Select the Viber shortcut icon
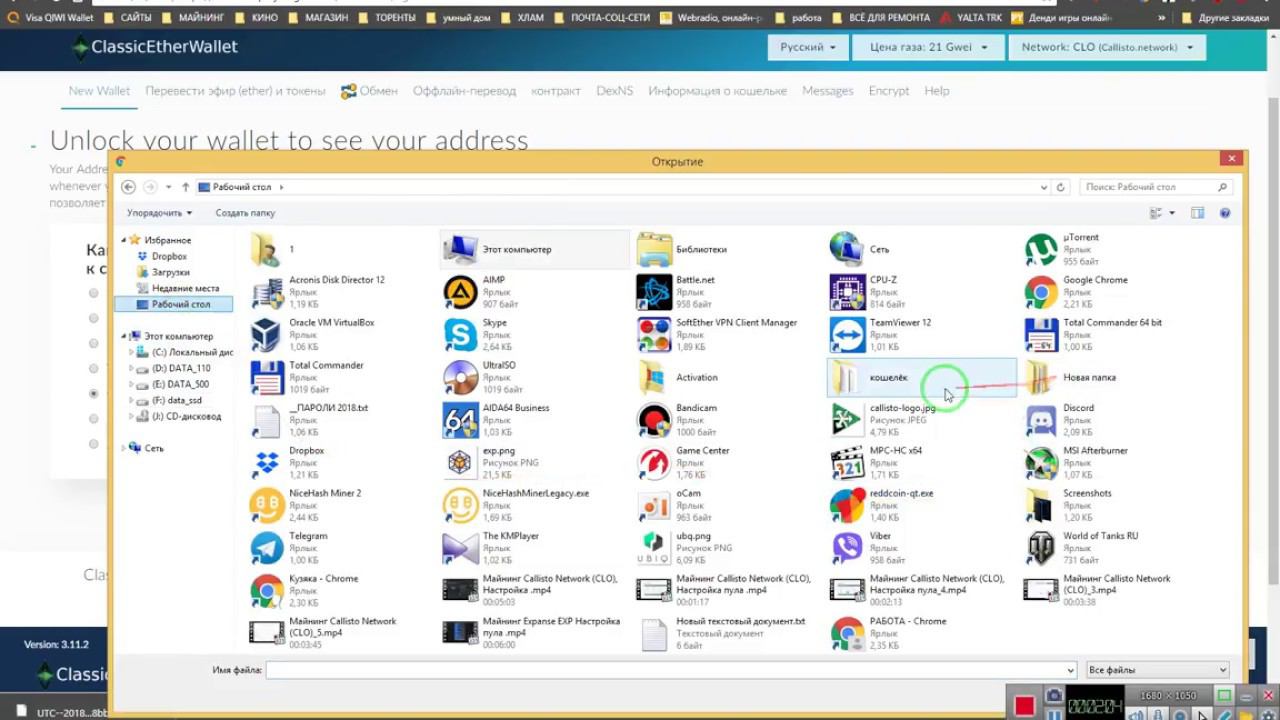The width and height of the screenshot is (1280, 720). [x=847, y=548]
